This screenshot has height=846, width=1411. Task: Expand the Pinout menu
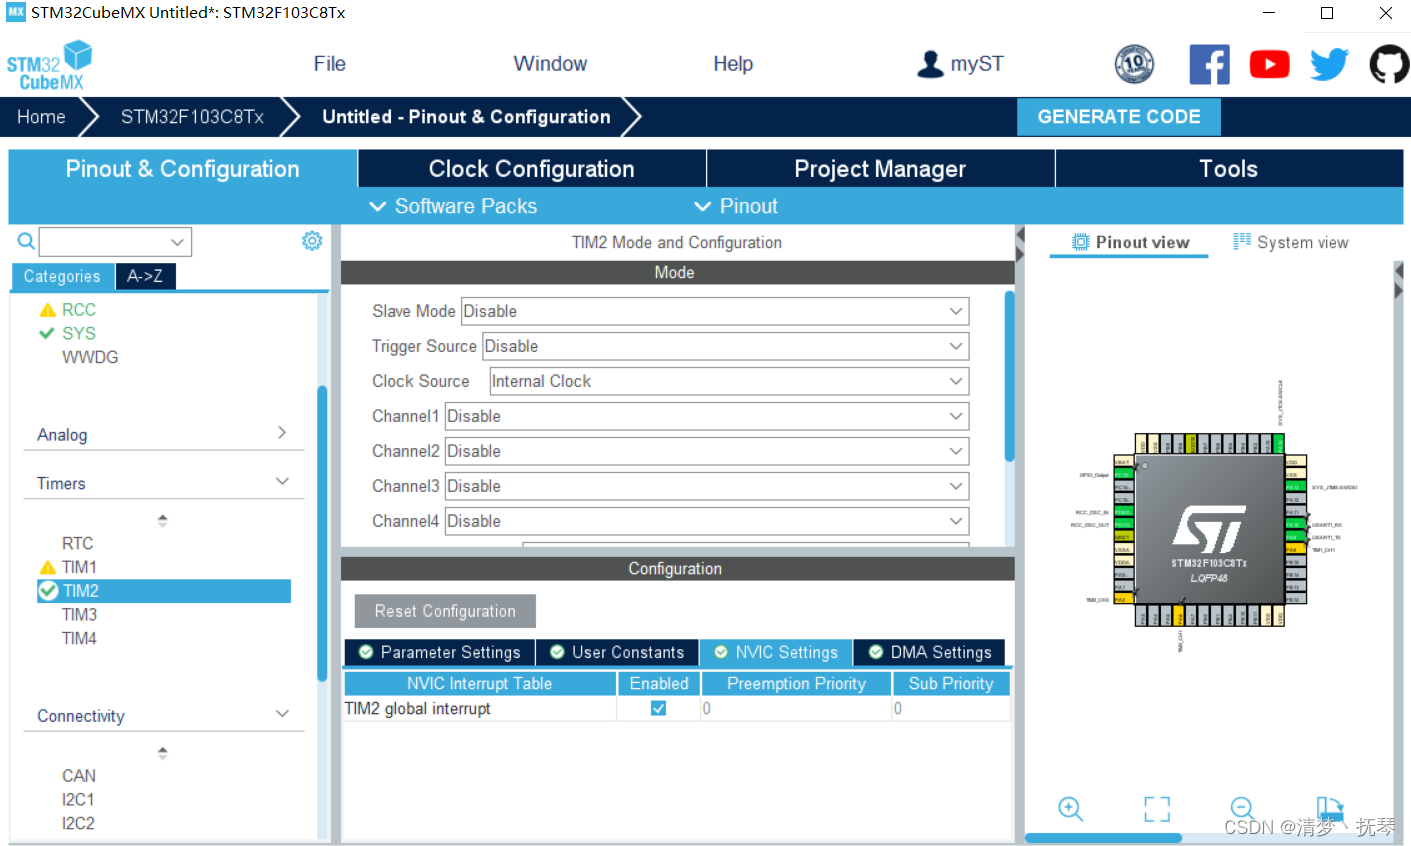pyautogui.click(x=735, y=206)
